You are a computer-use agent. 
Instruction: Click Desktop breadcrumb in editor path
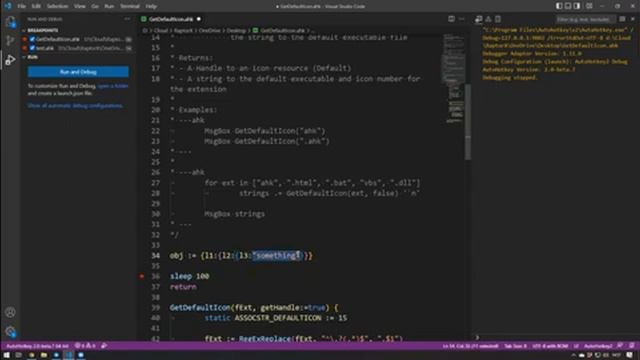(236, 31)
